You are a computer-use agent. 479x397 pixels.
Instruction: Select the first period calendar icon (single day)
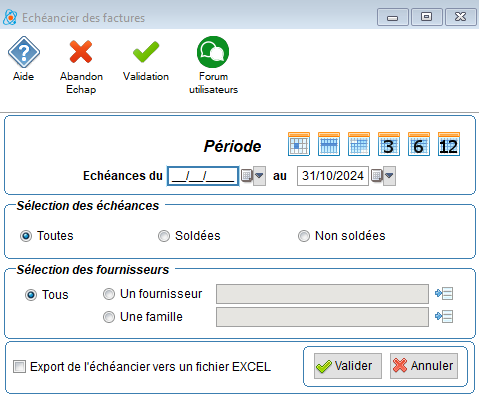[x=299, y=144]
